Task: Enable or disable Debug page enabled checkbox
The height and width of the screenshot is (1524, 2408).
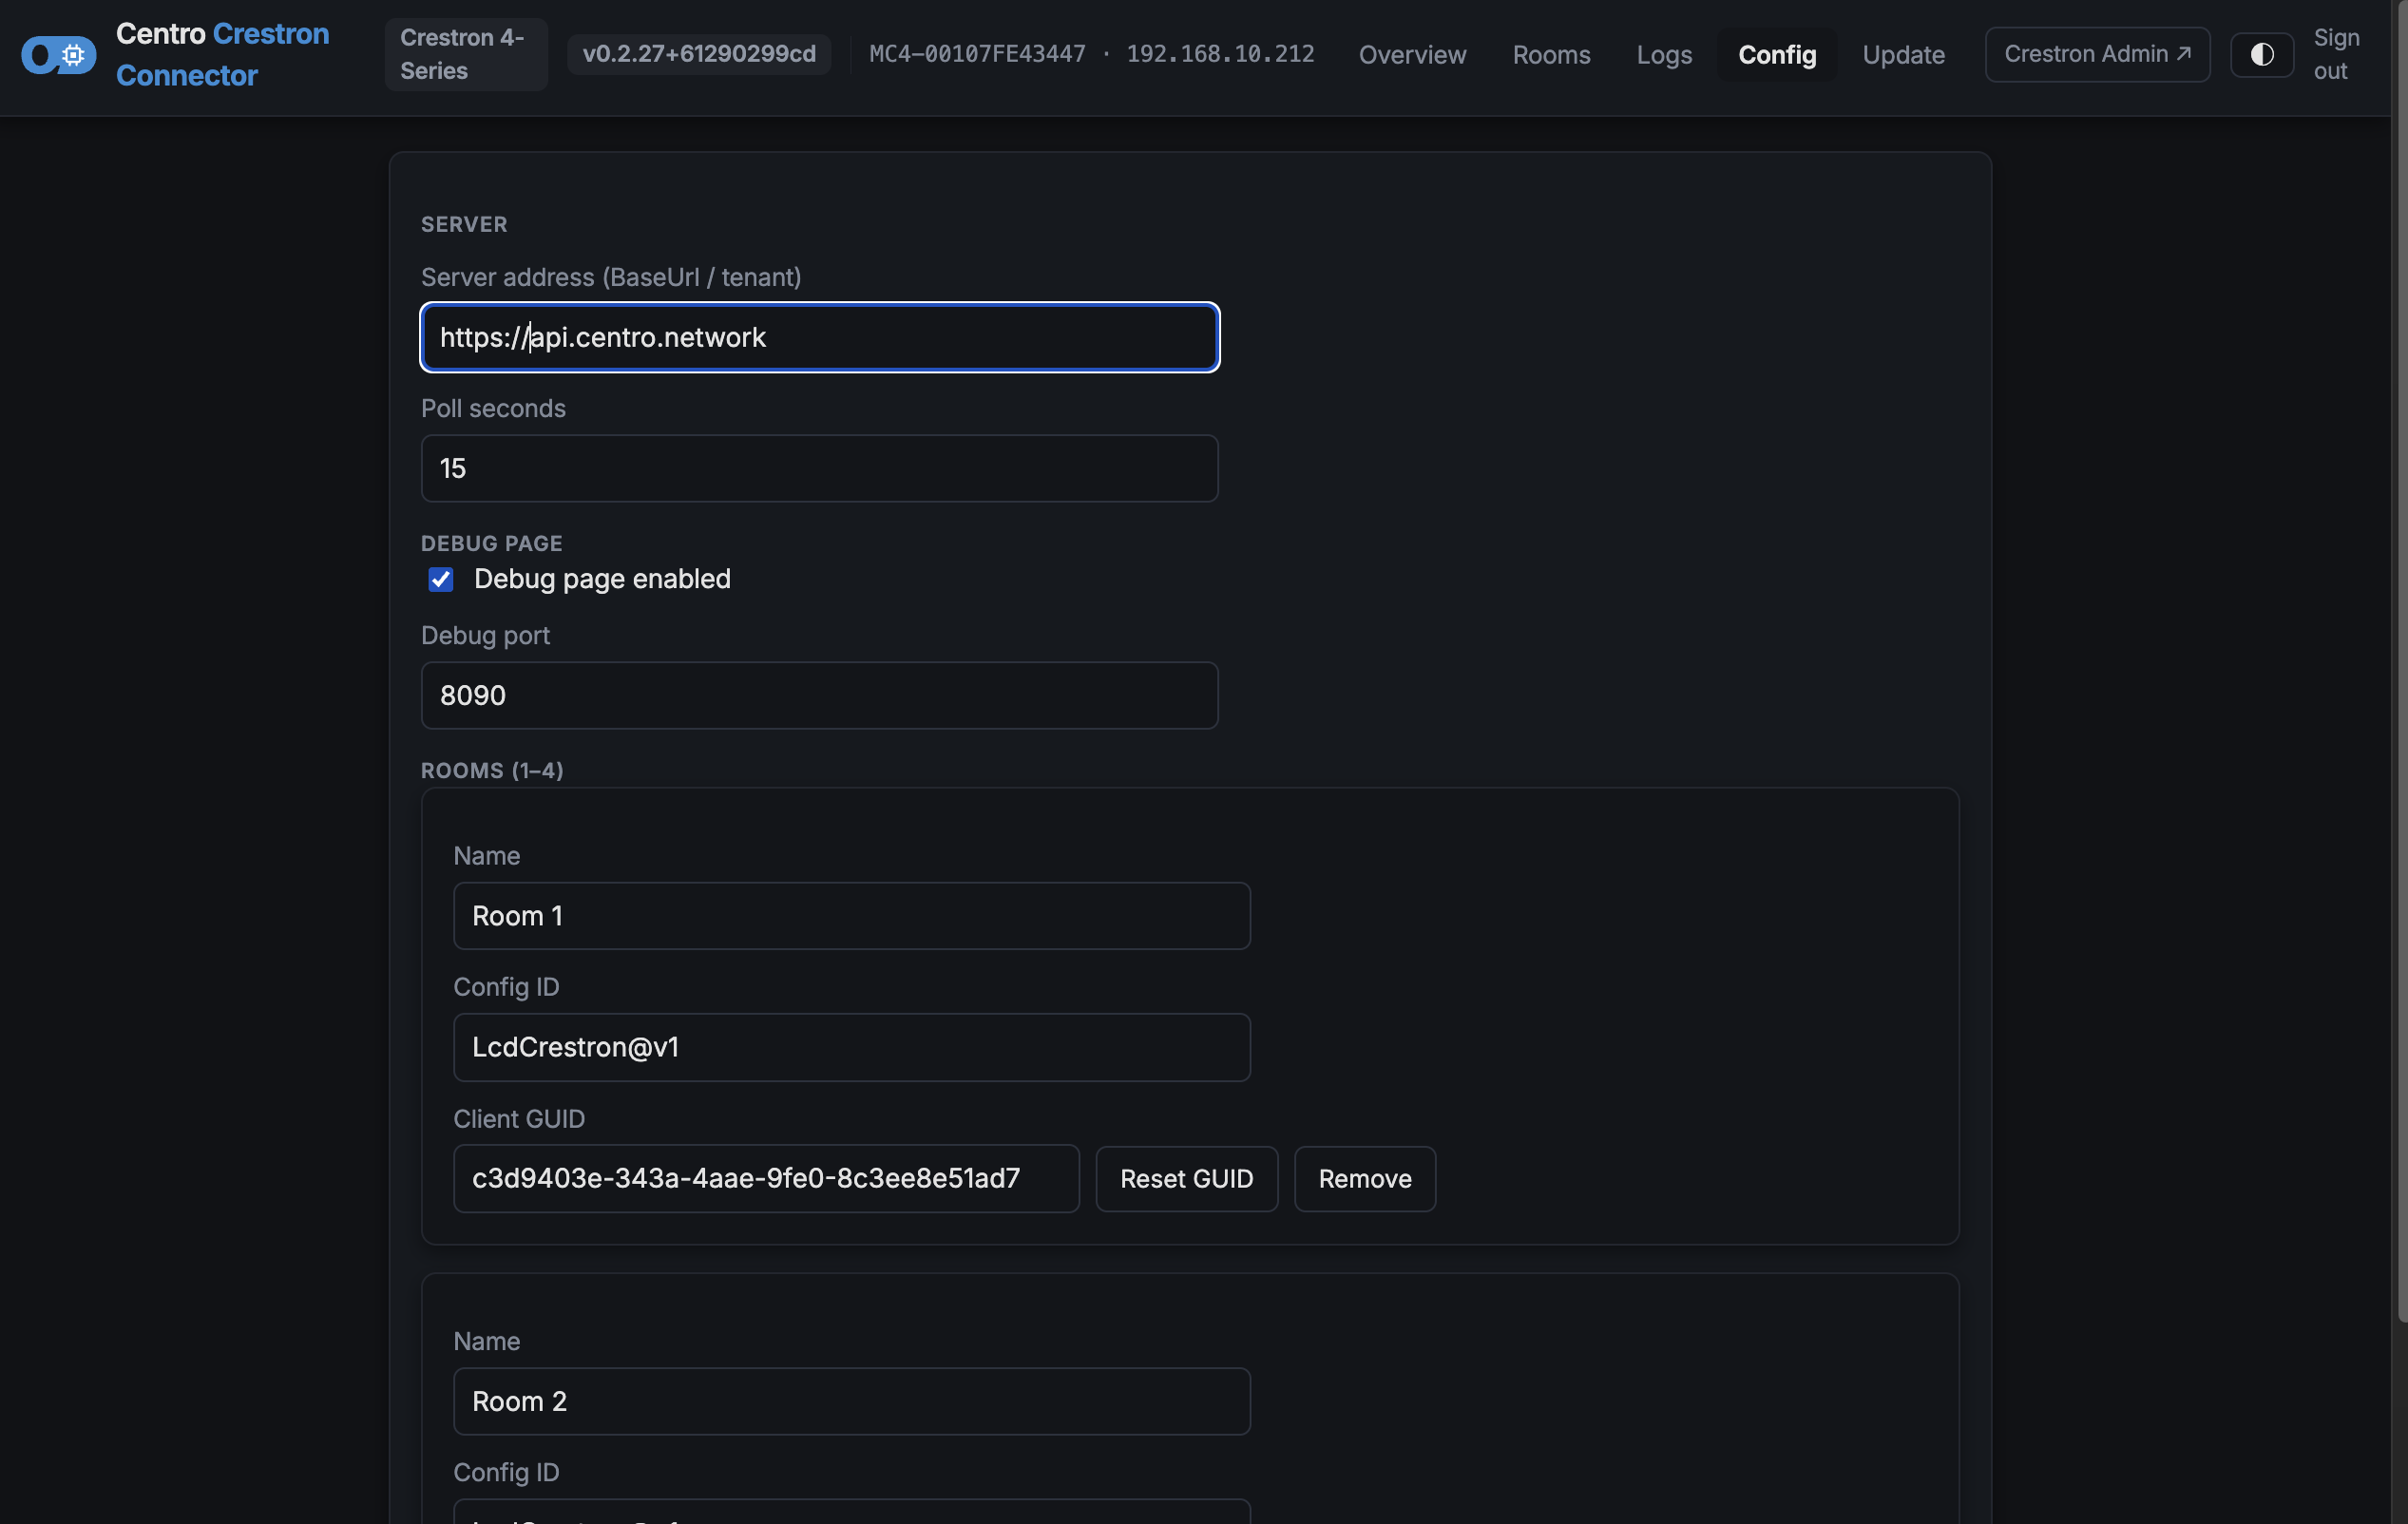Action: pos(441,579)
